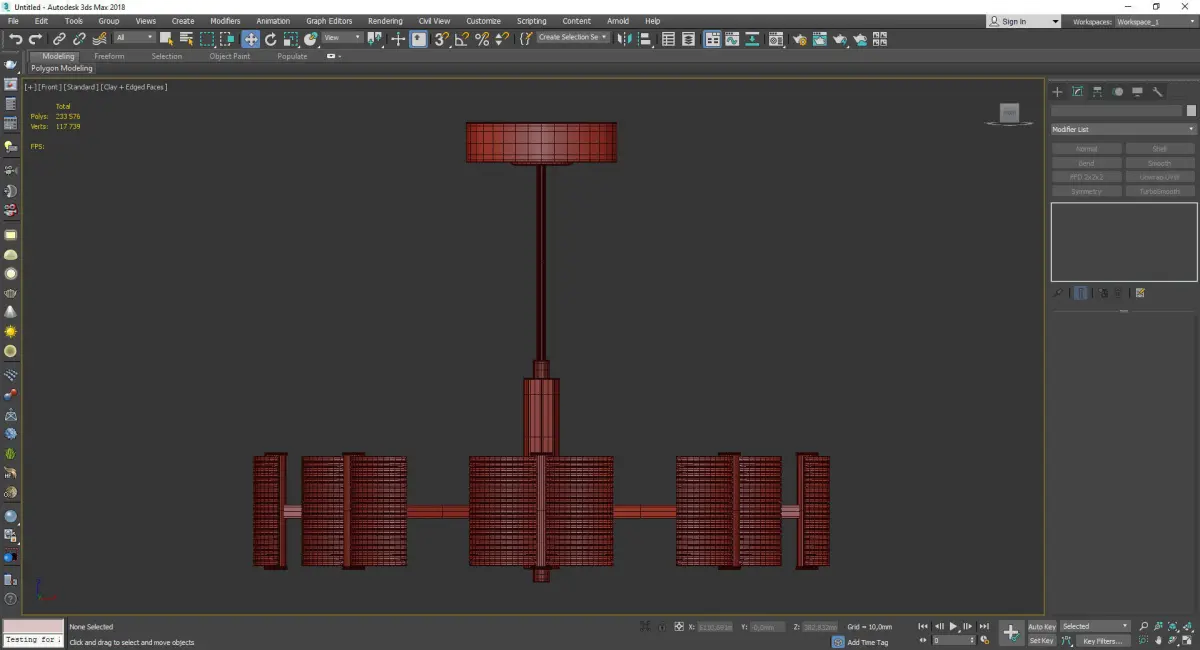Open the key mode 'Selected' dropdown
This screenshot has height=650, width=1200.
click(1095, 626)
